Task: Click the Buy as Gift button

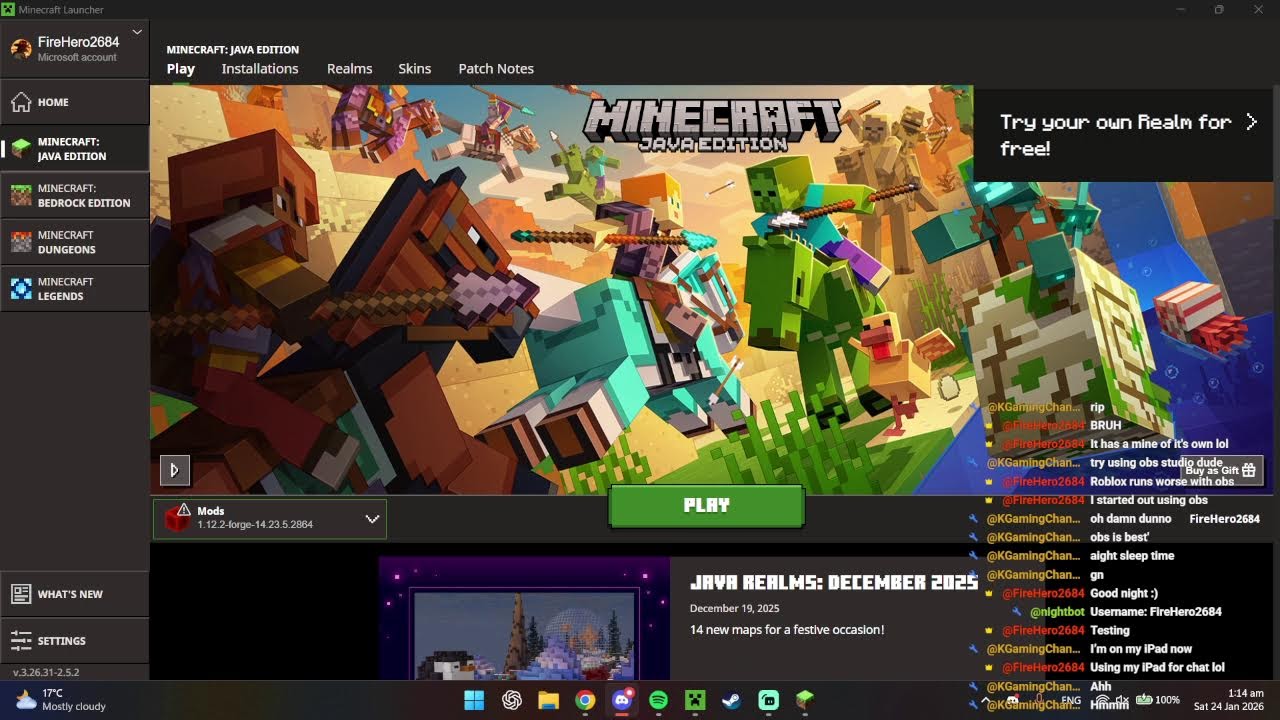Action: coord(1219,470)
